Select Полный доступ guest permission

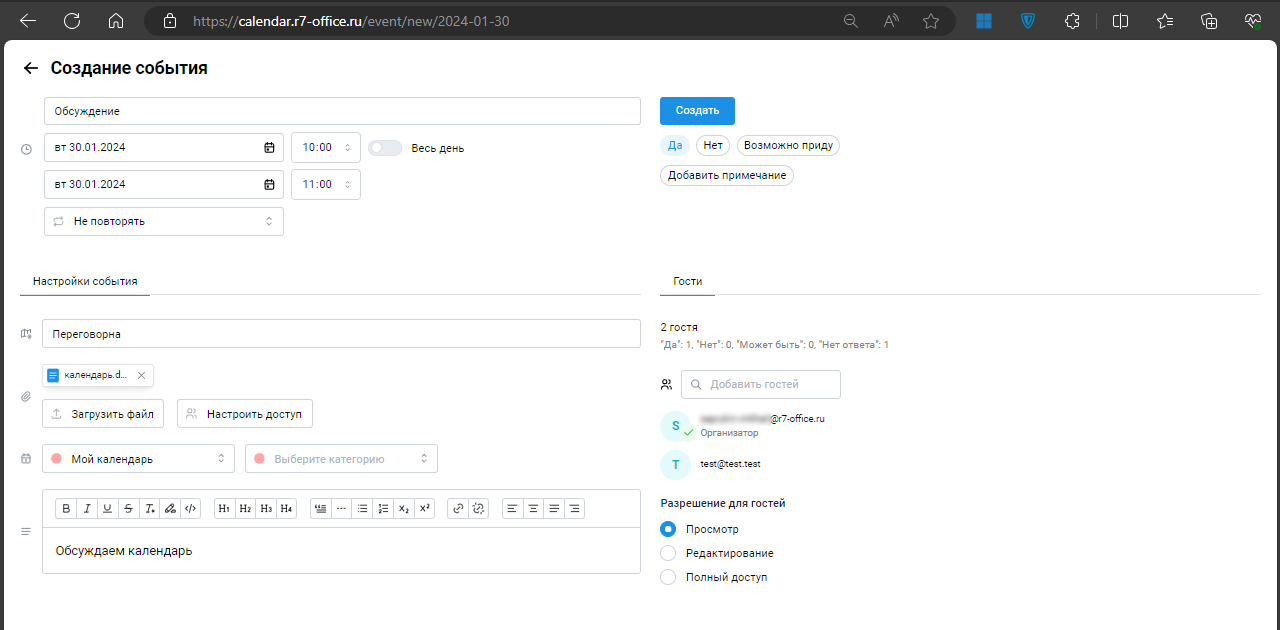point(668,577)
